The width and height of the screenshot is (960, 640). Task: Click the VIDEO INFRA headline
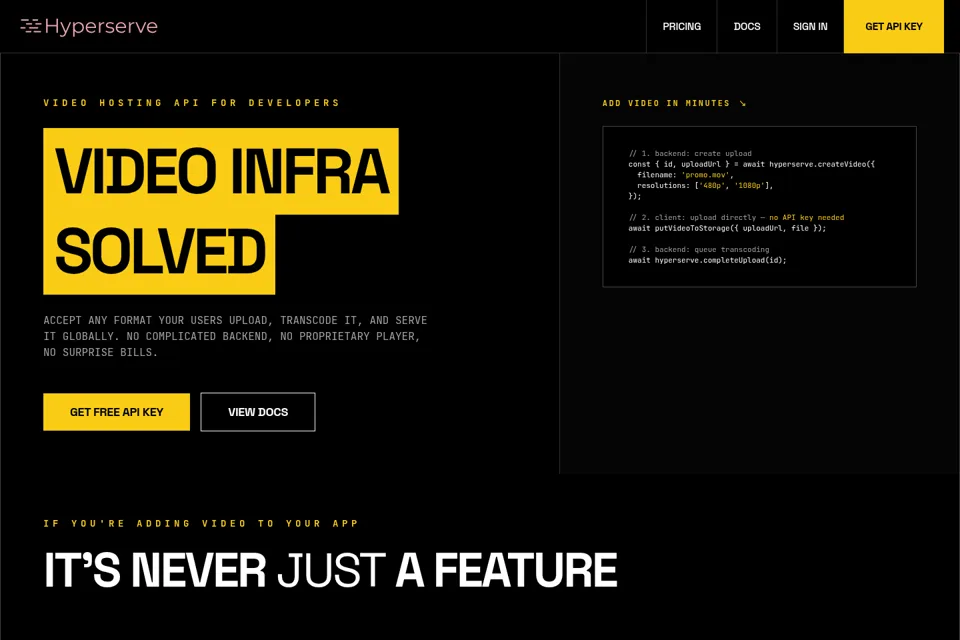[x=221, y=171]
